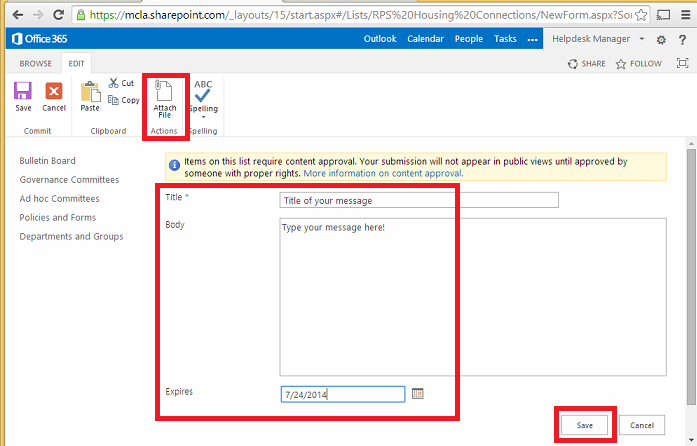Click the browser back arrow
The height and width of the screenshot is (446, 697).
18,15
